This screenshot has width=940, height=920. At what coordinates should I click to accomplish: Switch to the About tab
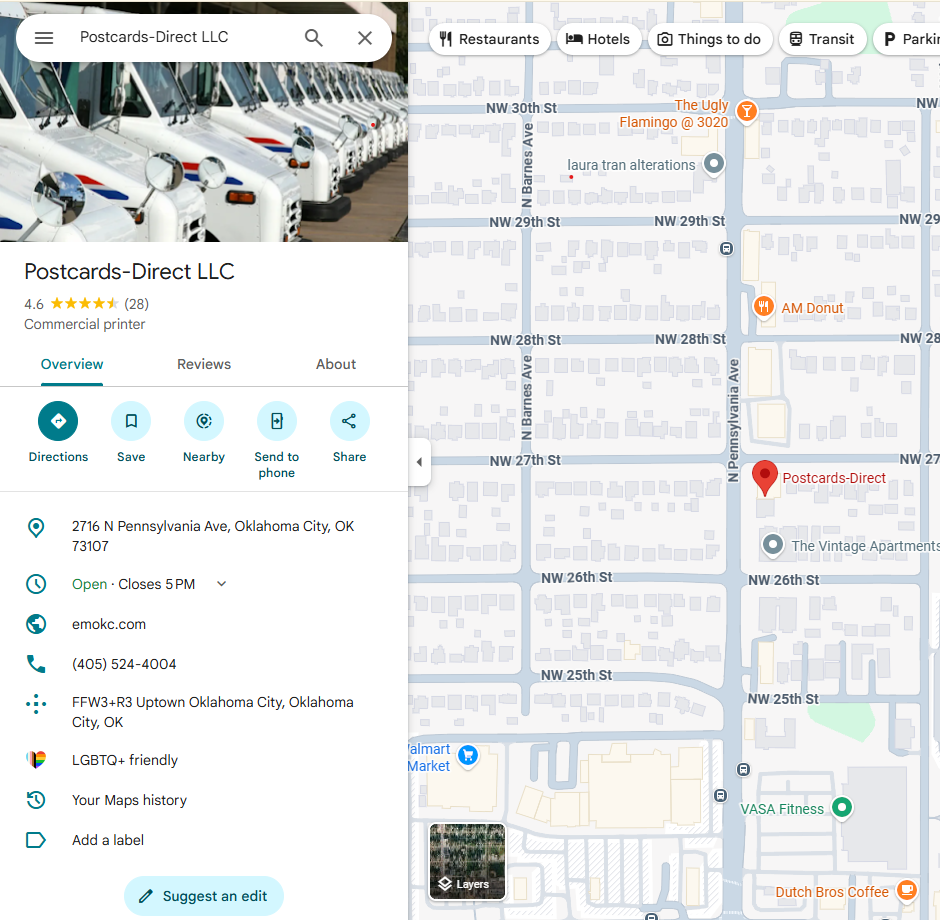click(x=336, y=364)
